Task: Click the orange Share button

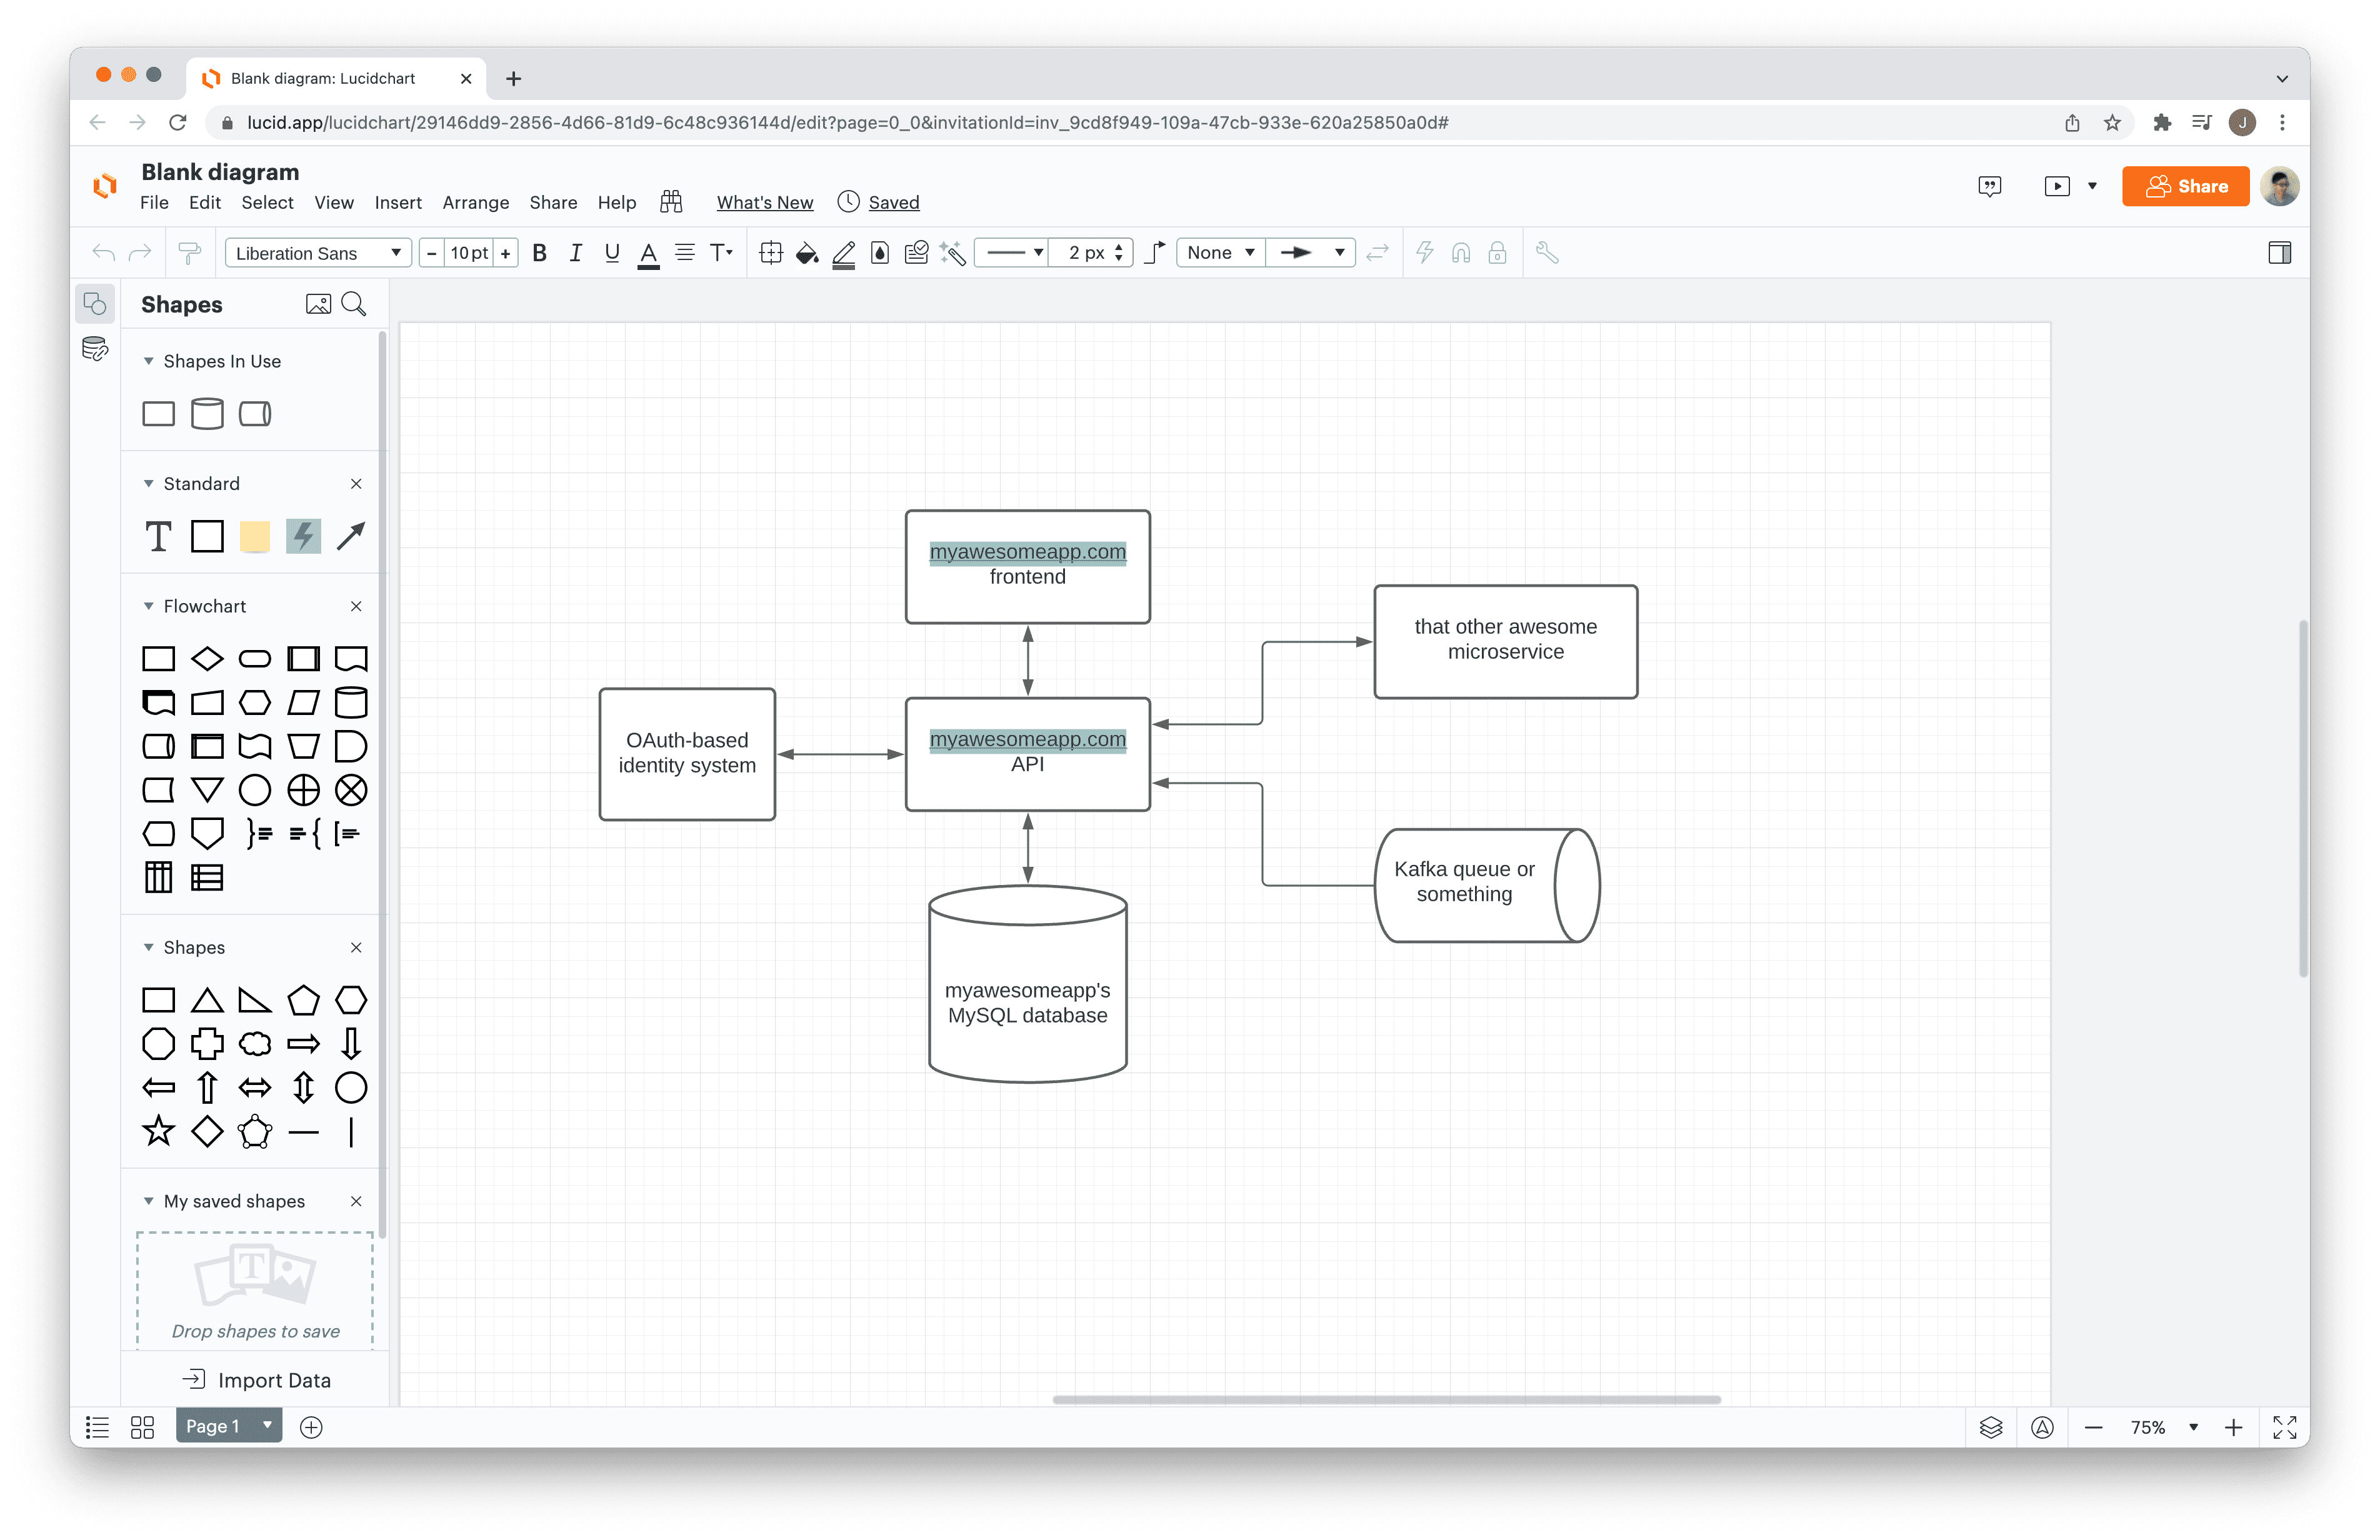Action: (x=2185, y=186)
